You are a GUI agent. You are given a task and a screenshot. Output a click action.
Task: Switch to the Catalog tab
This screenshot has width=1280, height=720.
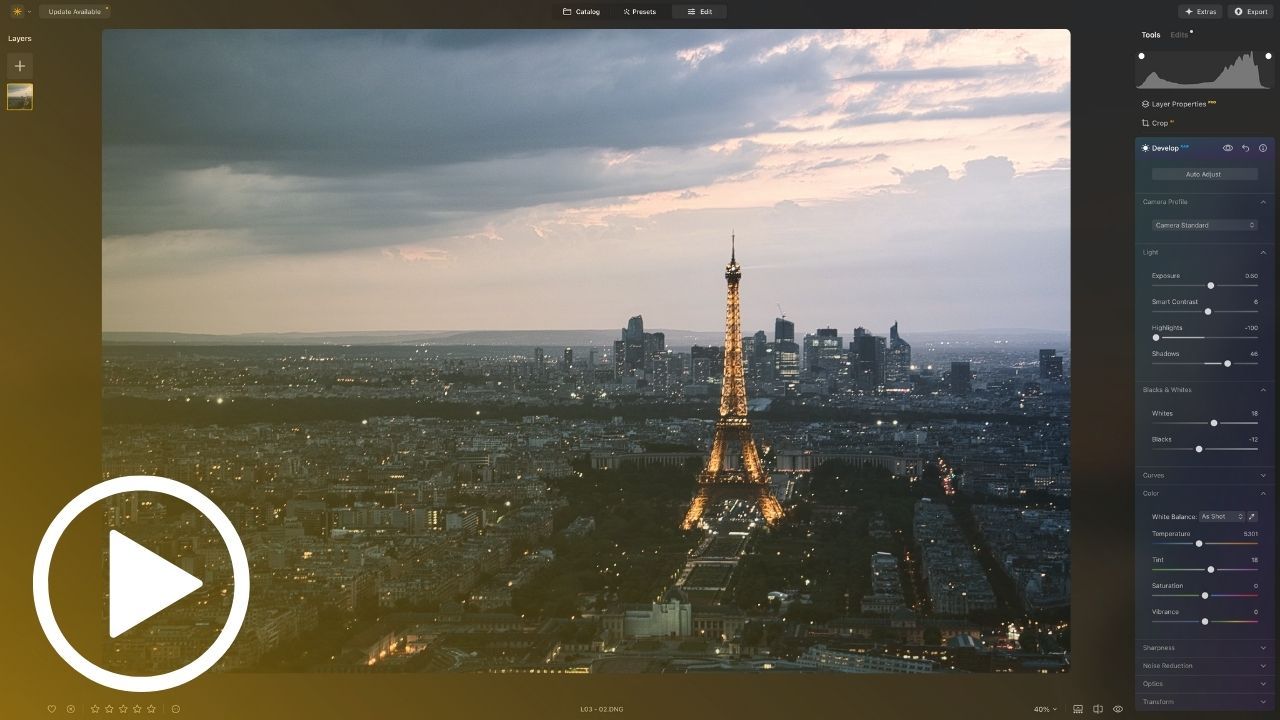[x=581, y=12]
